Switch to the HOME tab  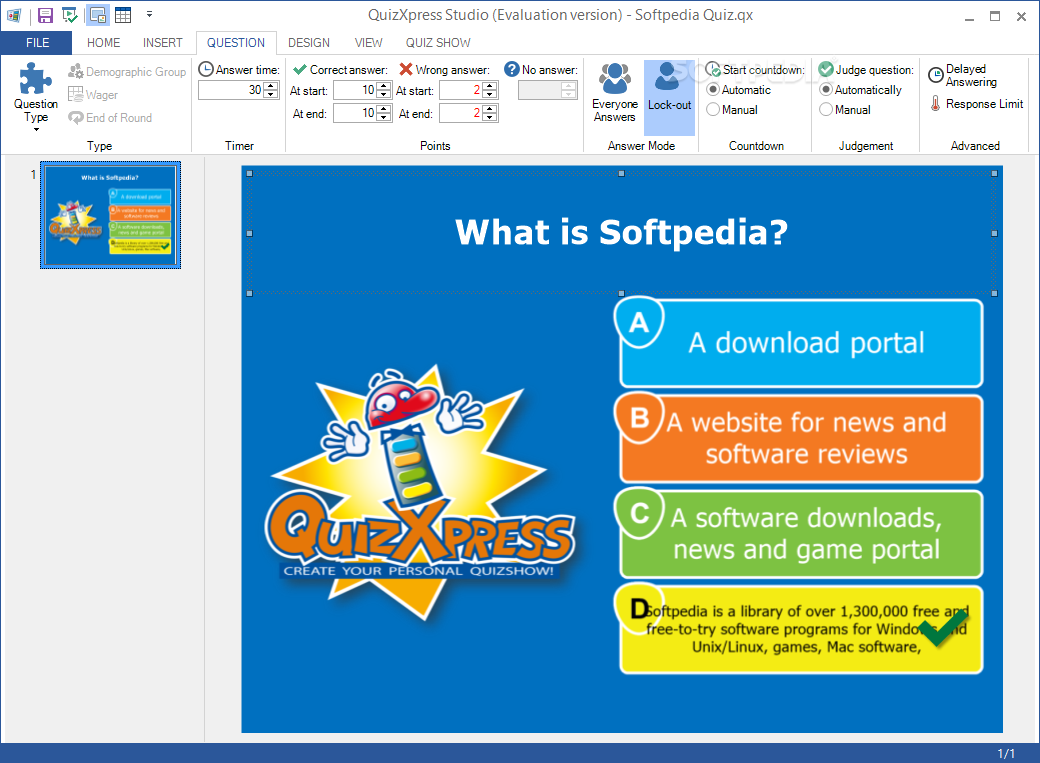103,42
